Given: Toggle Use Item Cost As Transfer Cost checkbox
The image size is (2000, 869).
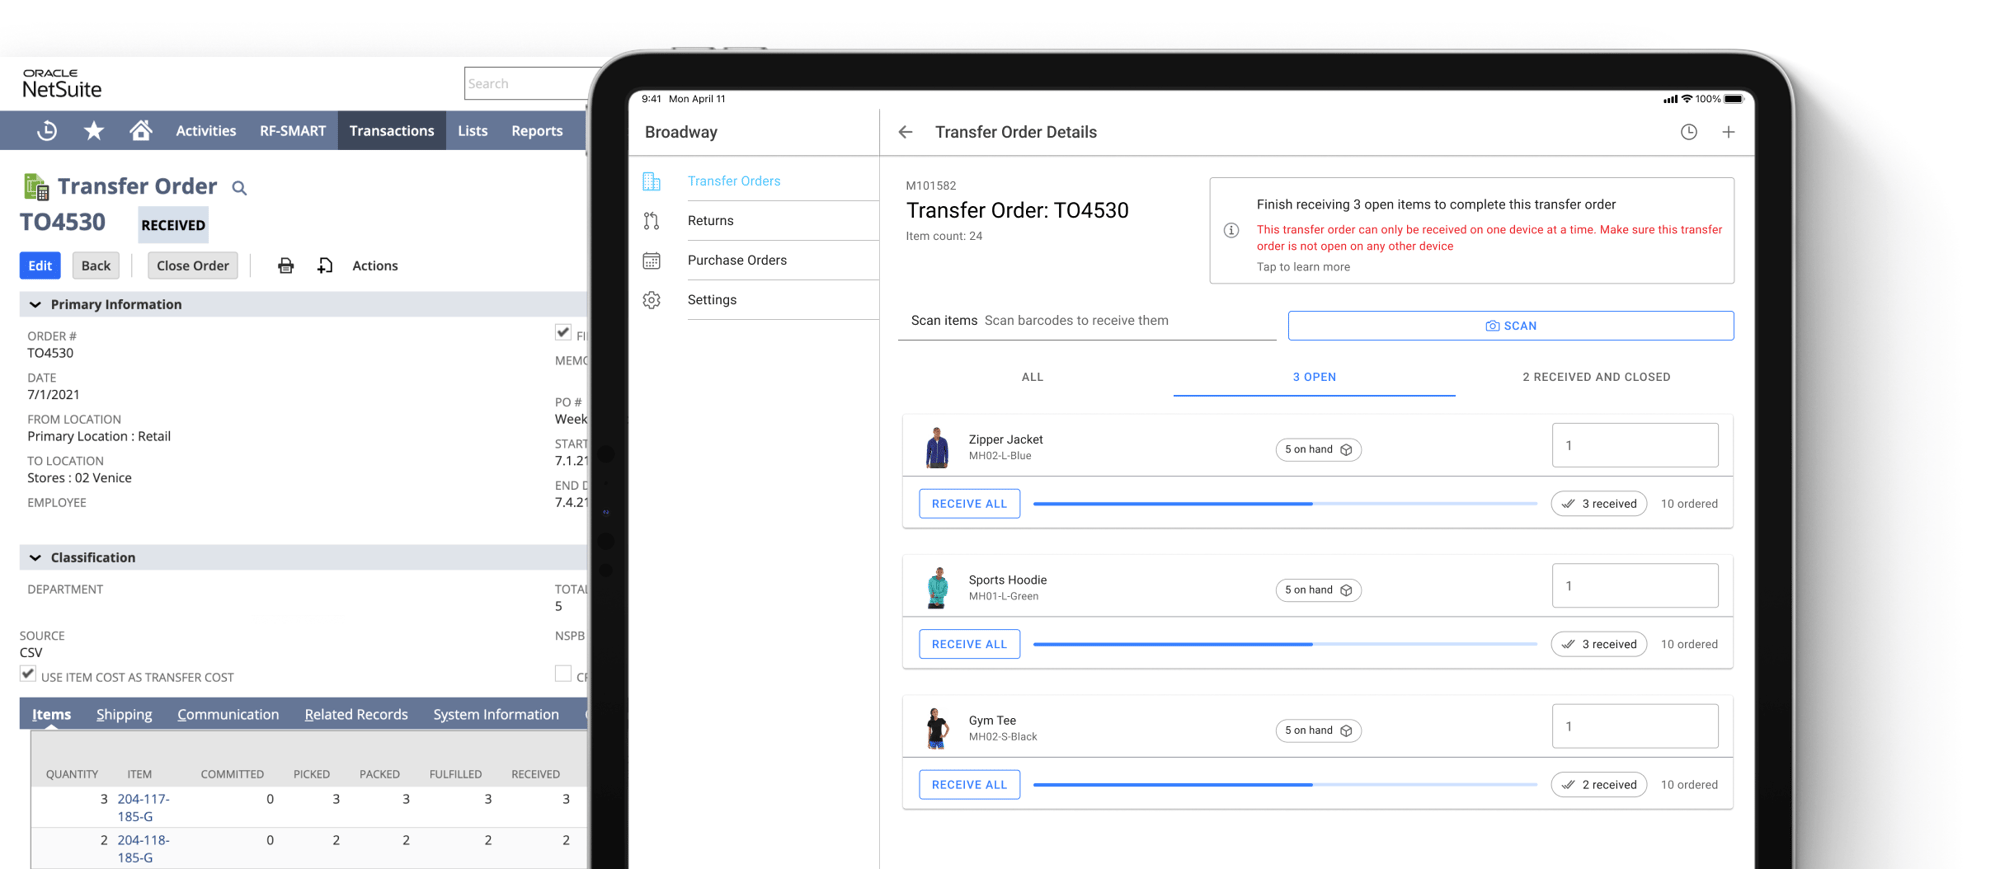Looking at the screenshot, I should (x=28, y=675).
